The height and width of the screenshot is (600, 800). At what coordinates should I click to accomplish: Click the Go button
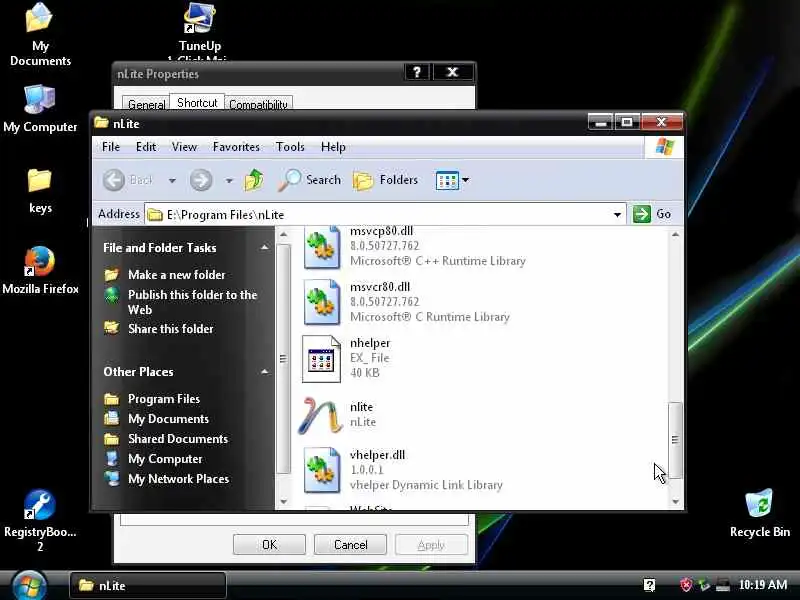[652, 214]
